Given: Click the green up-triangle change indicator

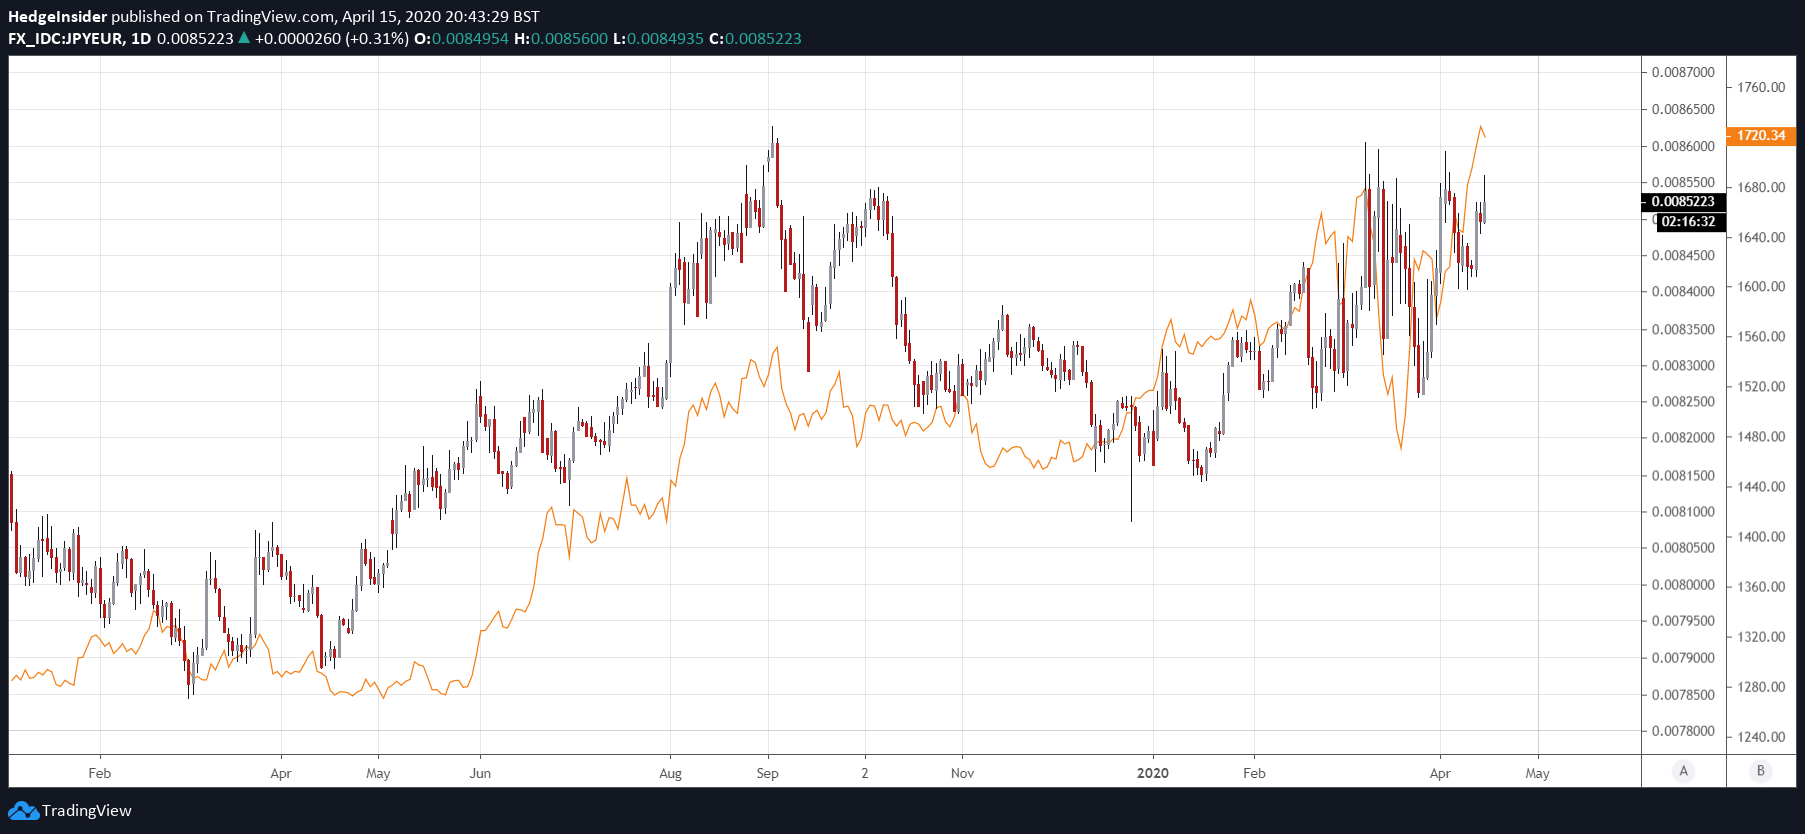Looking at the screenshot, I should [243, 38].
